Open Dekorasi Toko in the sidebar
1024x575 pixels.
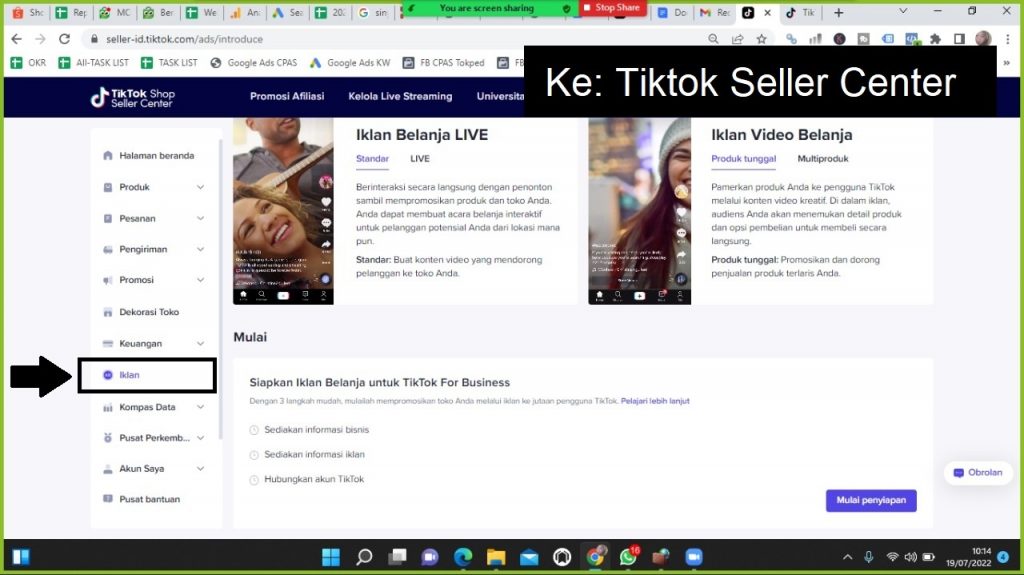coord(148,312)
